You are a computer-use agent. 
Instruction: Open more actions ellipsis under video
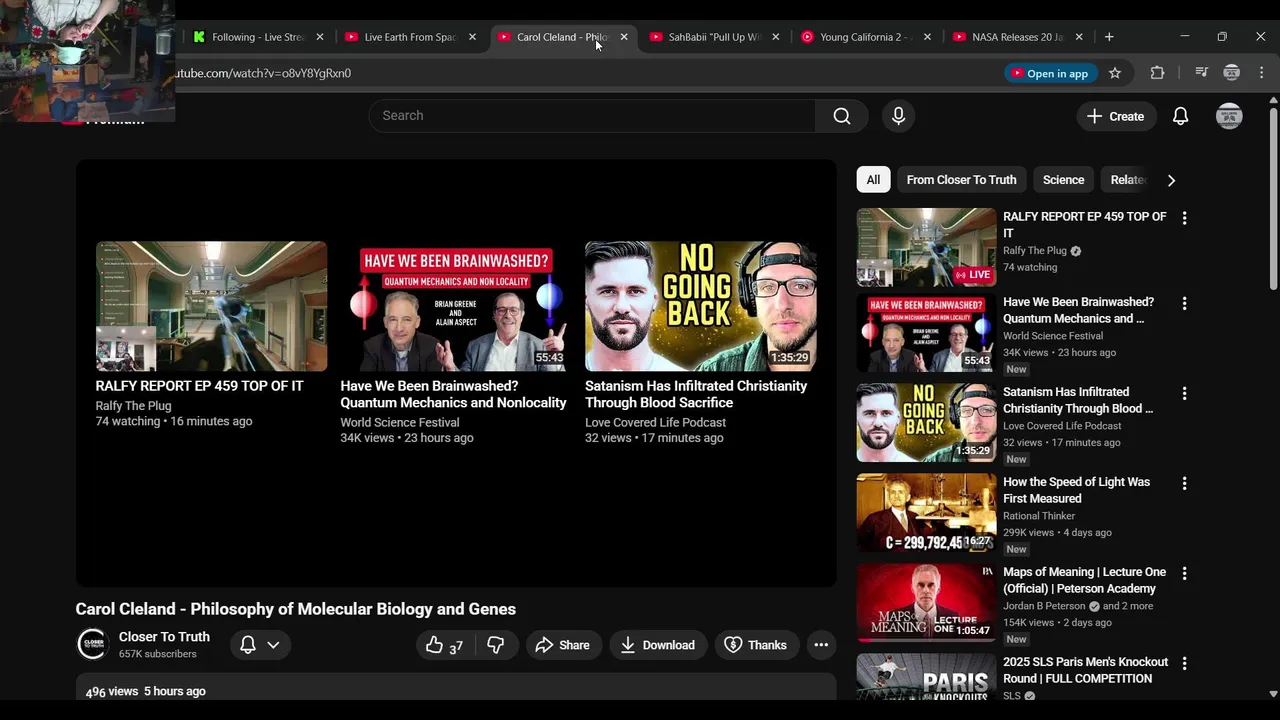point(821,645)
